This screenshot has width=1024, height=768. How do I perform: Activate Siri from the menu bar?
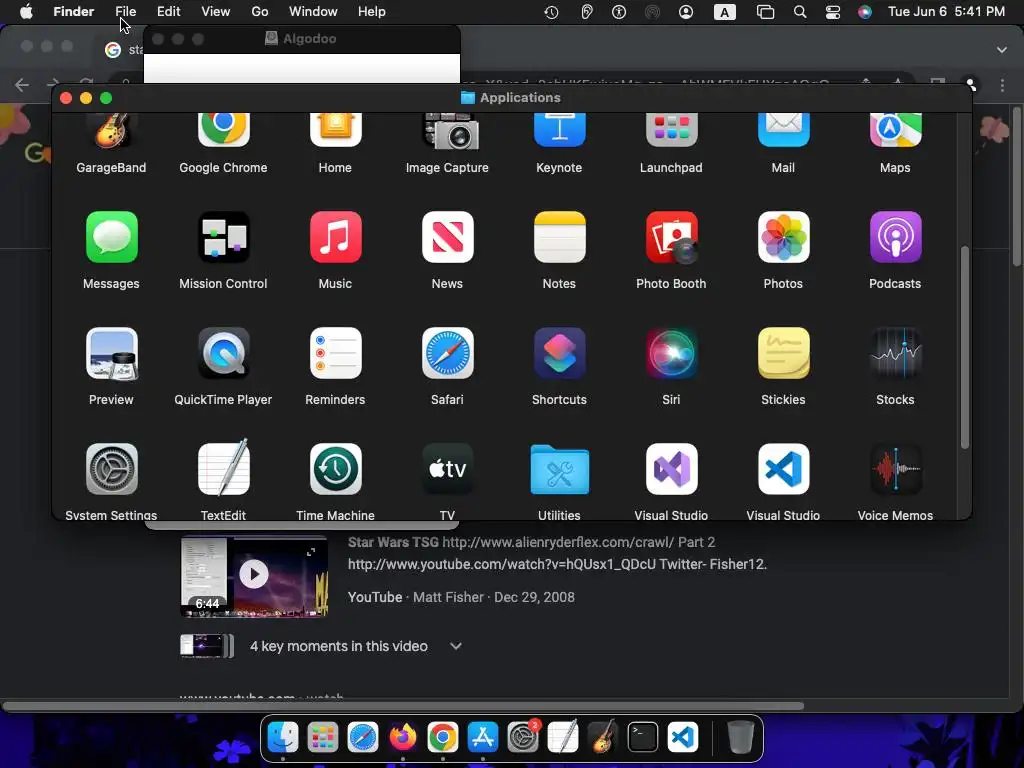pos(865,12)
